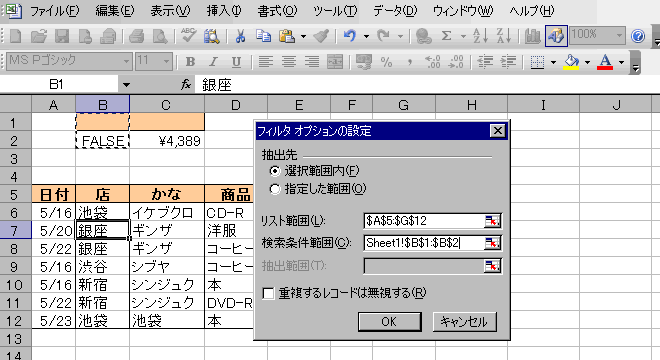Viewport: 660px width, 360px height.
Task: Align text right
Action: click(x=311, y=62)
